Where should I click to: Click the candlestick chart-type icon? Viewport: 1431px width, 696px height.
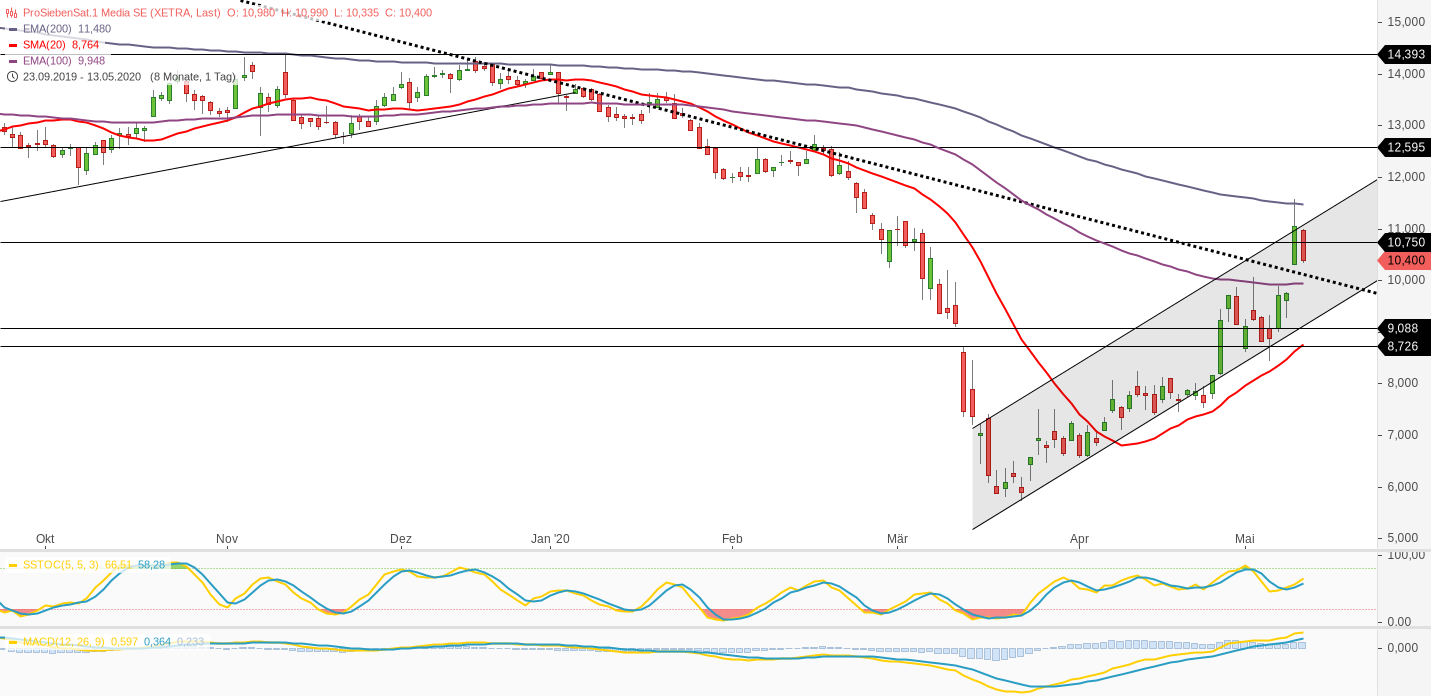tap(12, 13)
